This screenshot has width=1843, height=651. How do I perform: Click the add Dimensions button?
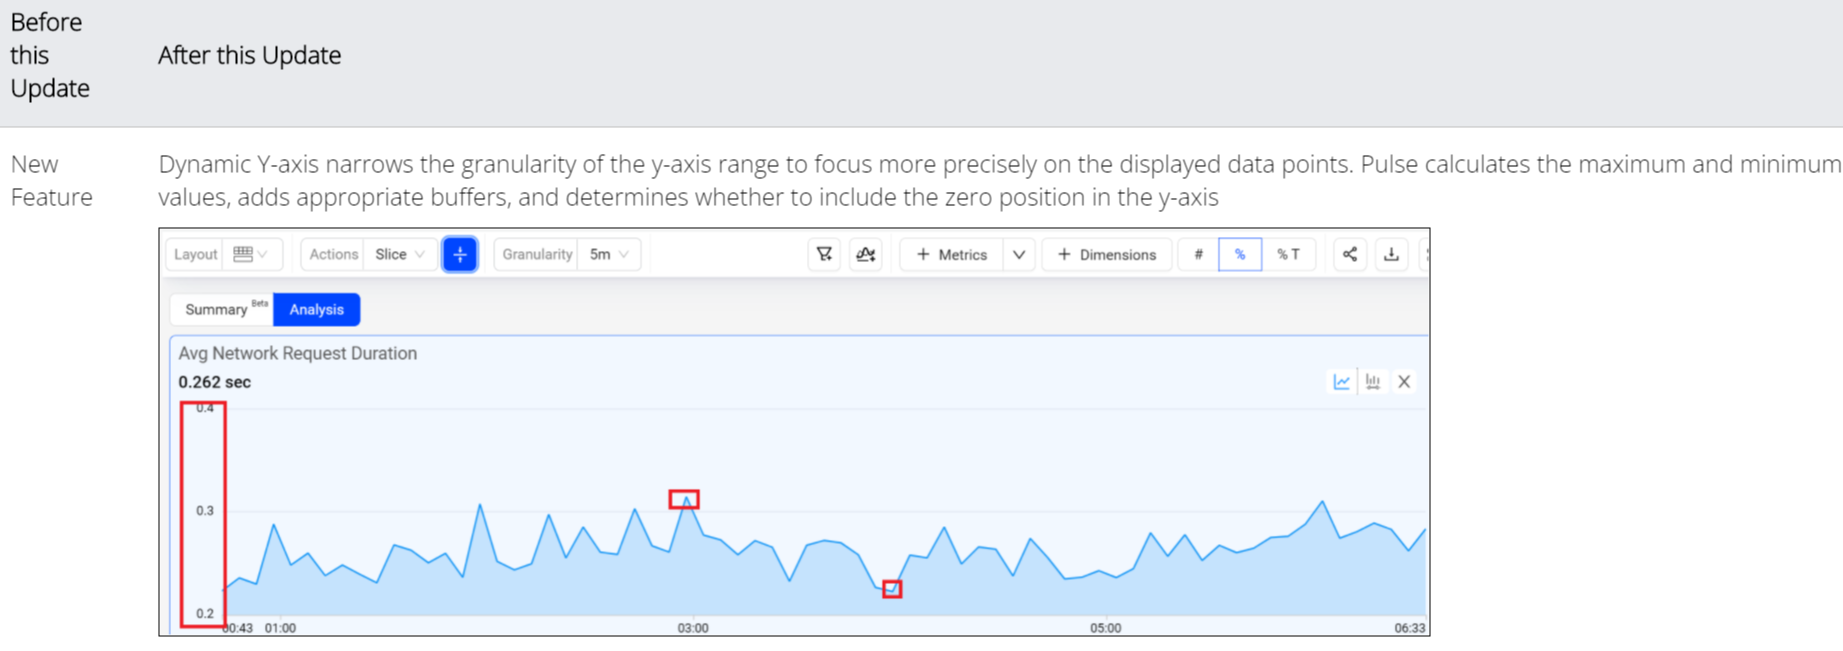click(x=1106, y=255)
